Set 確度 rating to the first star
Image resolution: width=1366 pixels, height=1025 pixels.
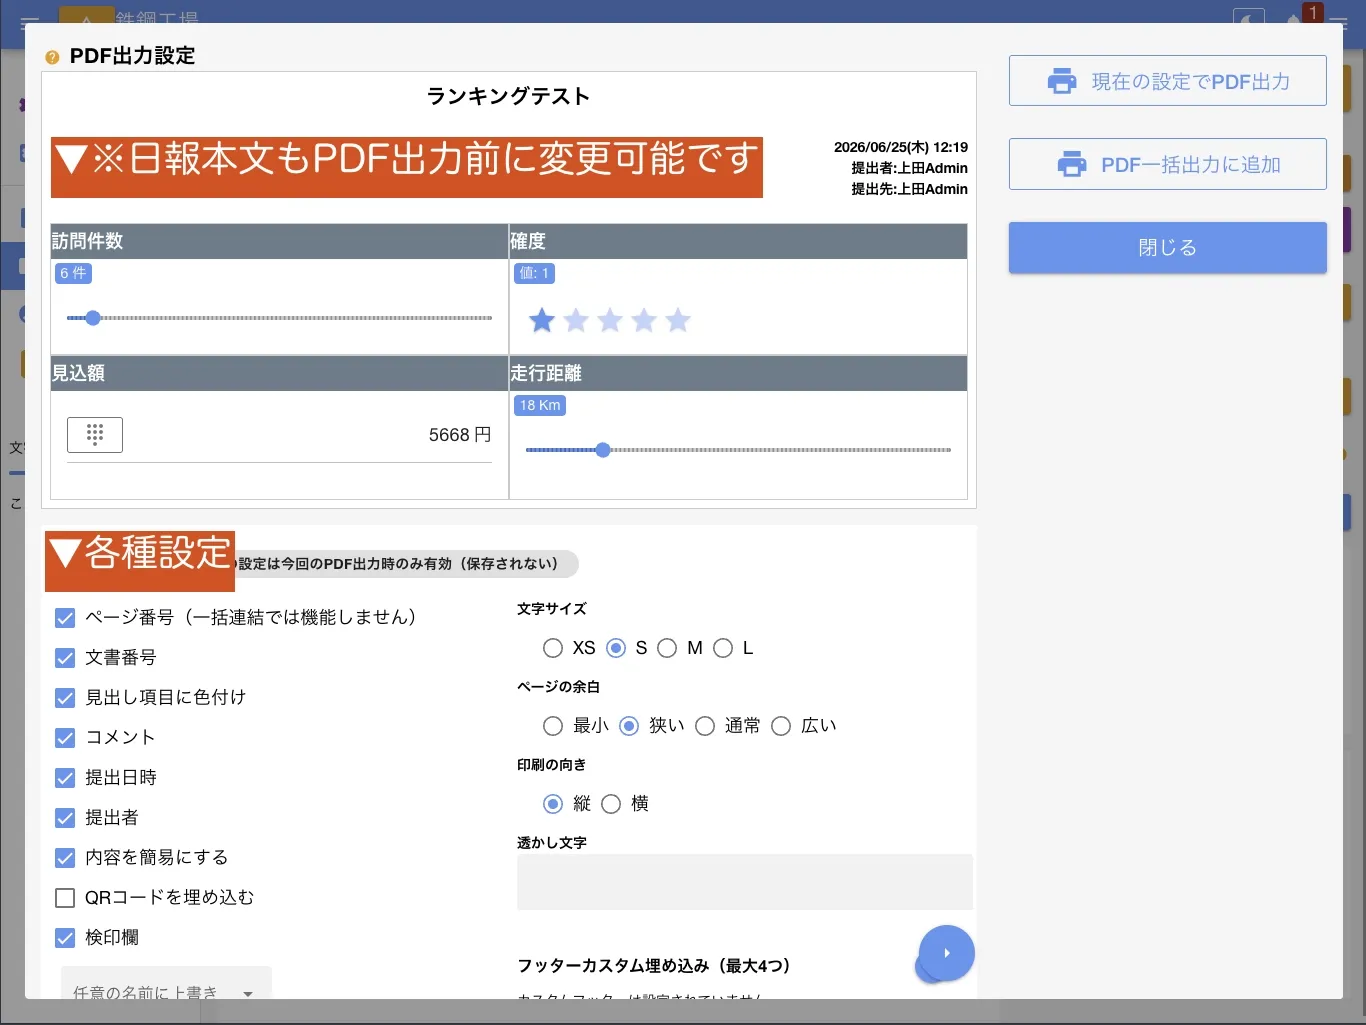542,320
